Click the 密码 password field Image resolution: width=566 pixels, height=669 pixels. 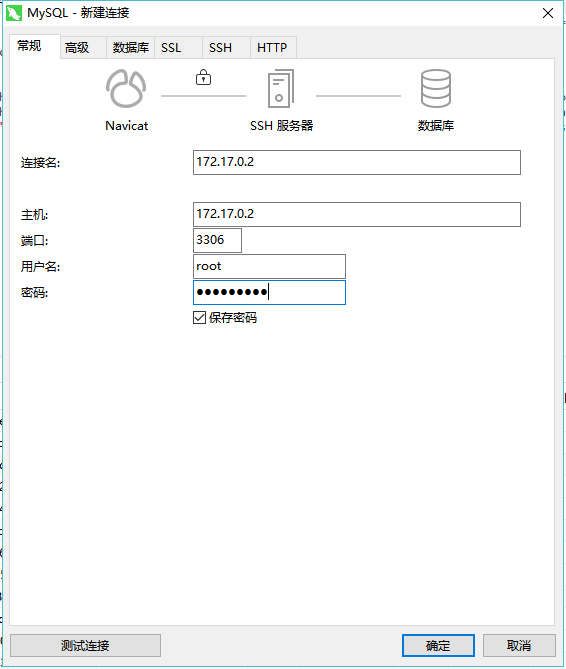coord(269,293)
